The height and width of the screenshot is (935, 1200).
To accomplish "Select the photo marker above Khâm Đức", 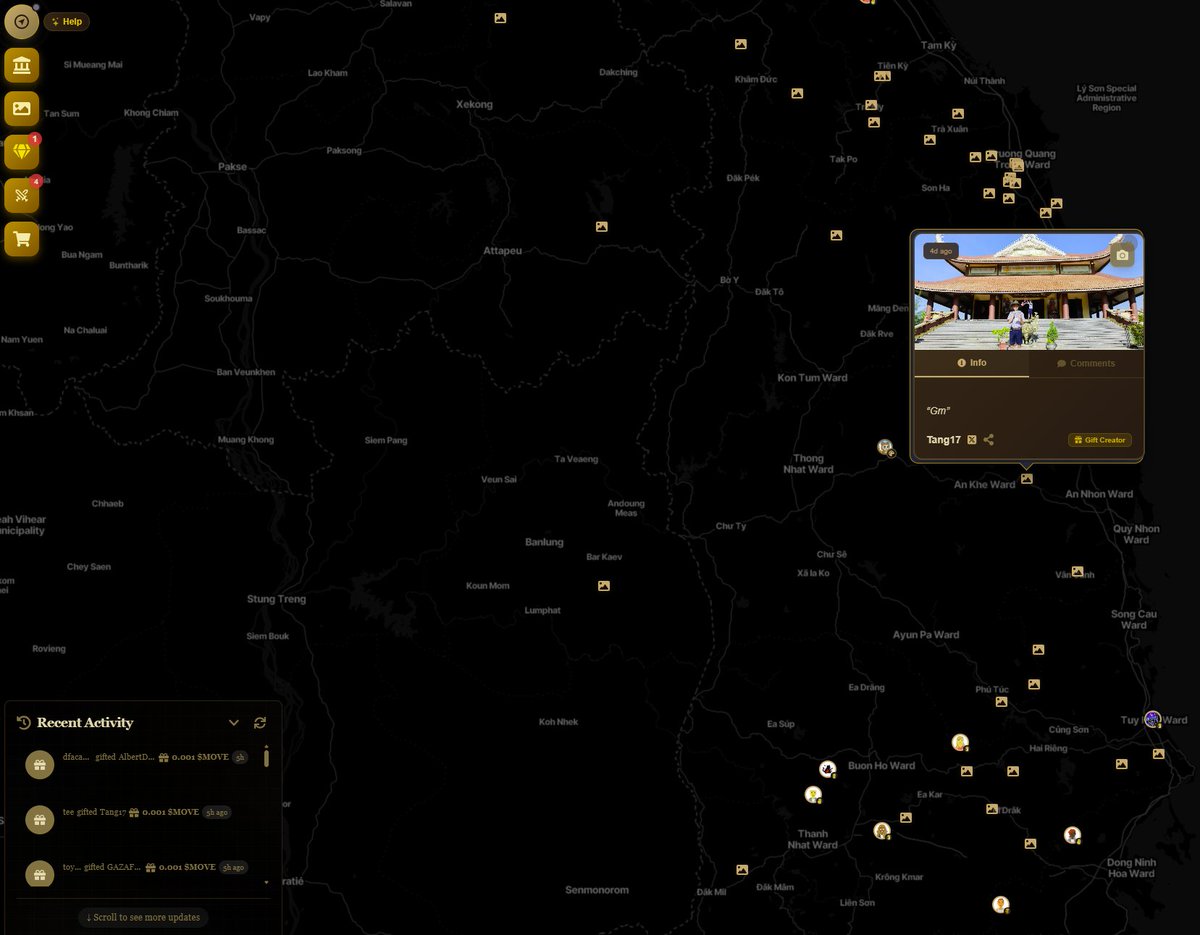I will (741, 44).
